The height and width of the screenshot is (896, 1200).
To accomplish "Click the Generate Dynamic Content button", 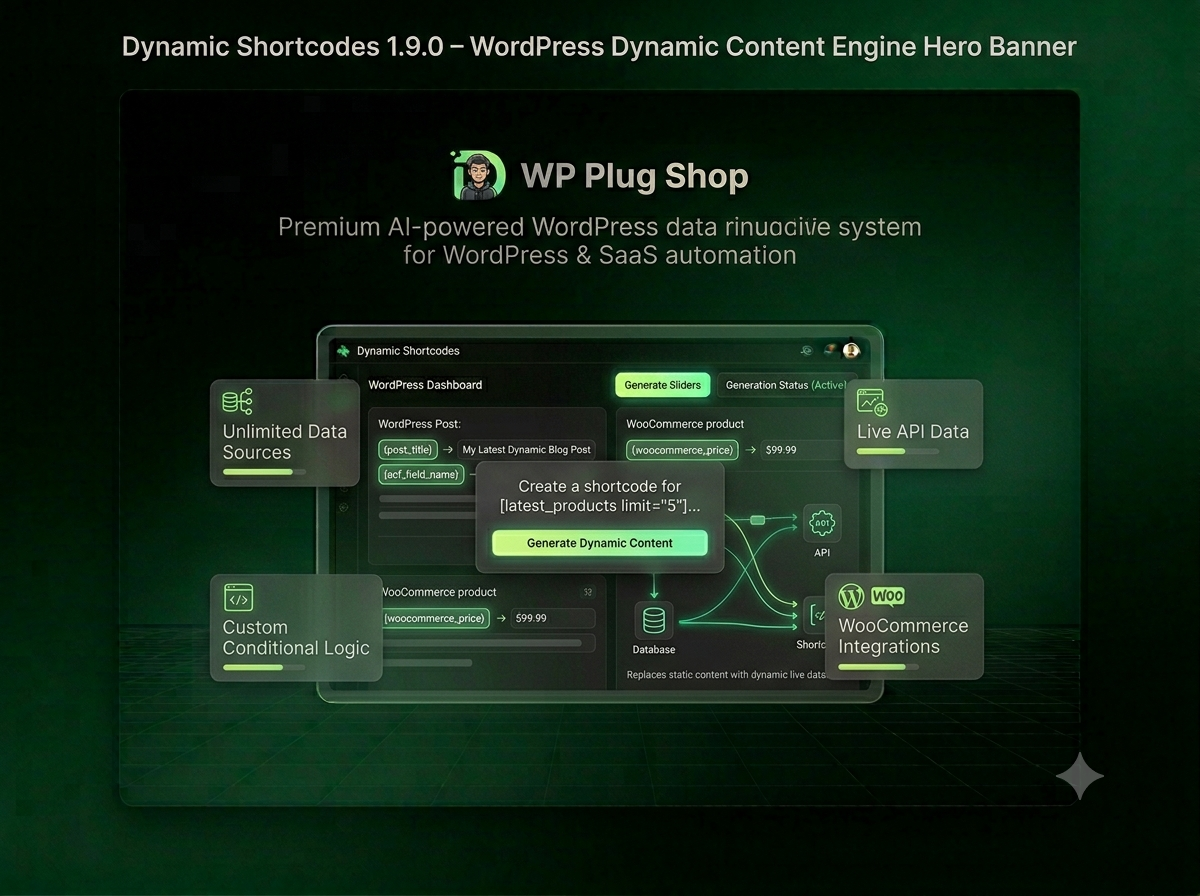I will (600, 543).
